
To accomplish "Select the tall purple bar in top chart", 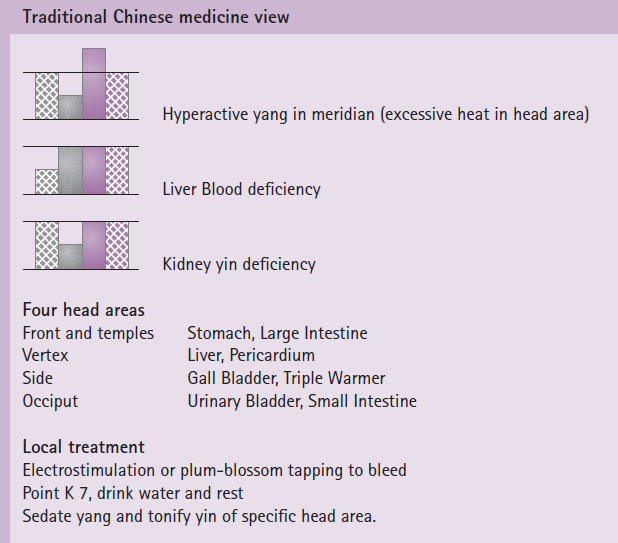I will point(94,84).
